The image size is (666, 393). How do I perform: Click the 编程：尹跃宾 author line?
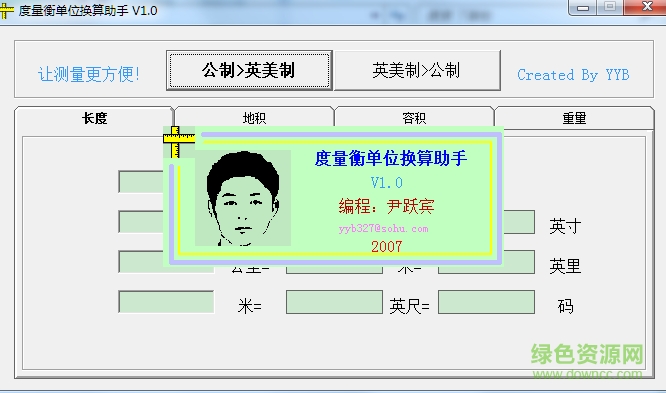pos(387,206)
